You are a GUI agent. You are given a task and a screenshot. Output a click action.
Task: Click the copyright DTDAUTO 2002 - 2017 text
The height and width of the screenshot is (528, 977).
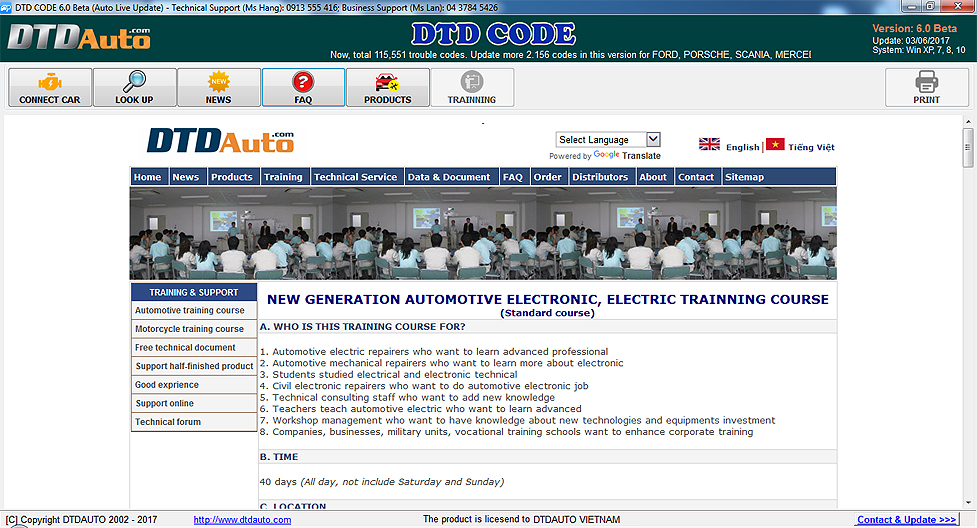[82, 520]
